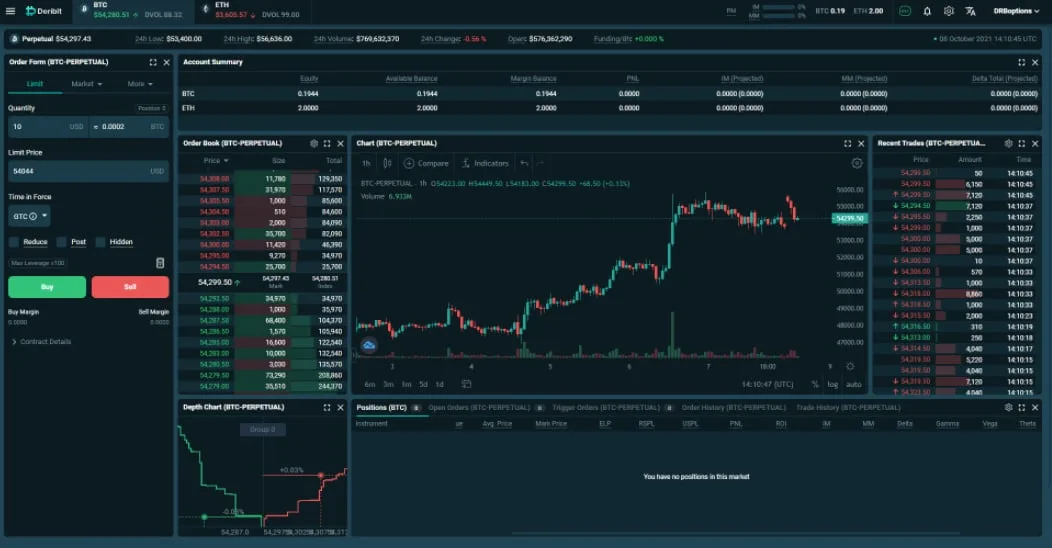Select the ETH instrument tab in header
1052x548 pixels.
pyautogui.click(x=251, y=10)
